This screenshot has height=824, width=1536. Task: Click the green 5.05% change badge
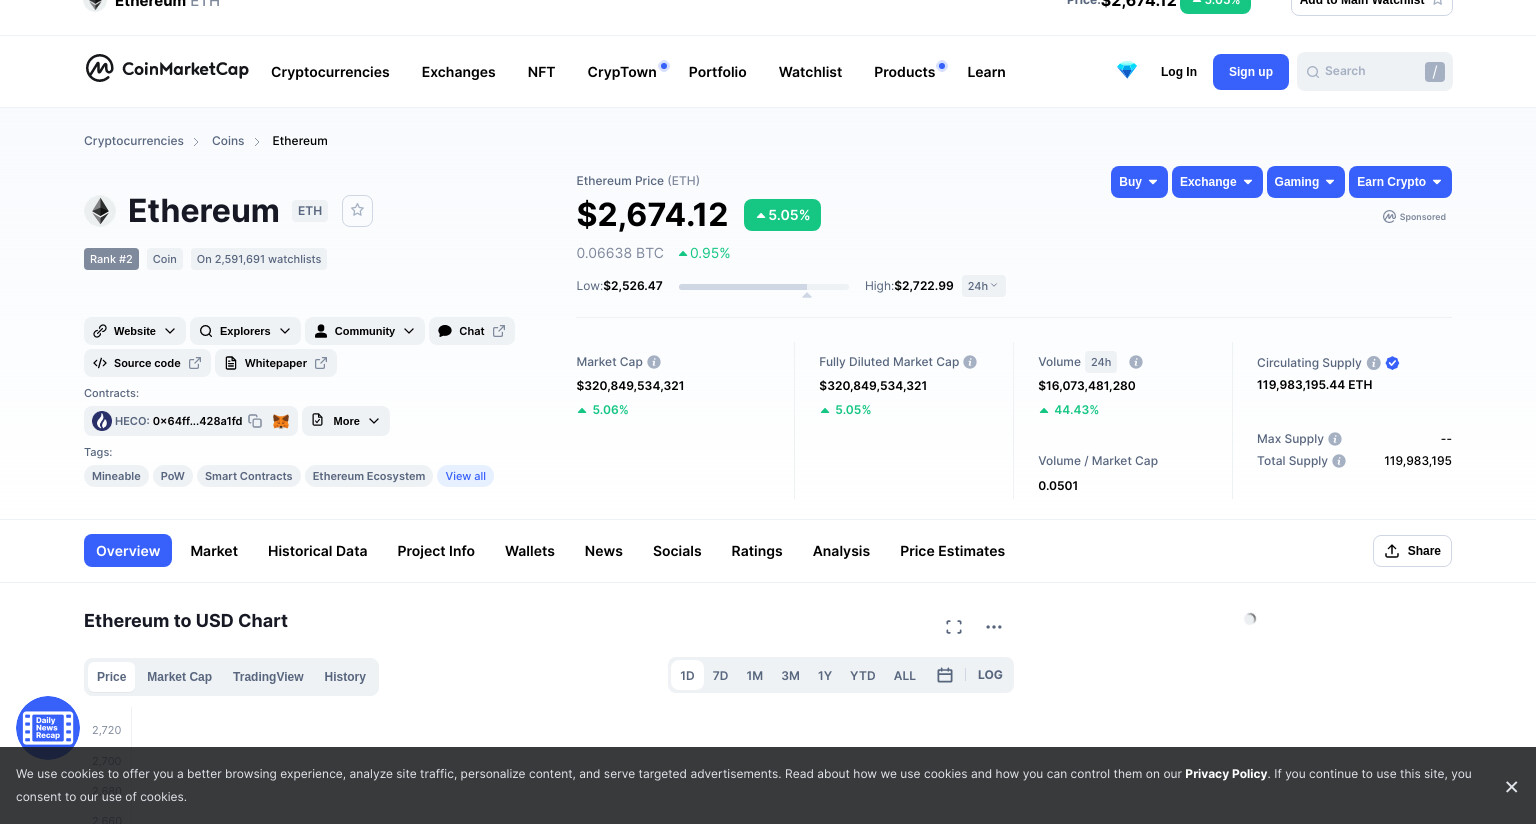782,215
